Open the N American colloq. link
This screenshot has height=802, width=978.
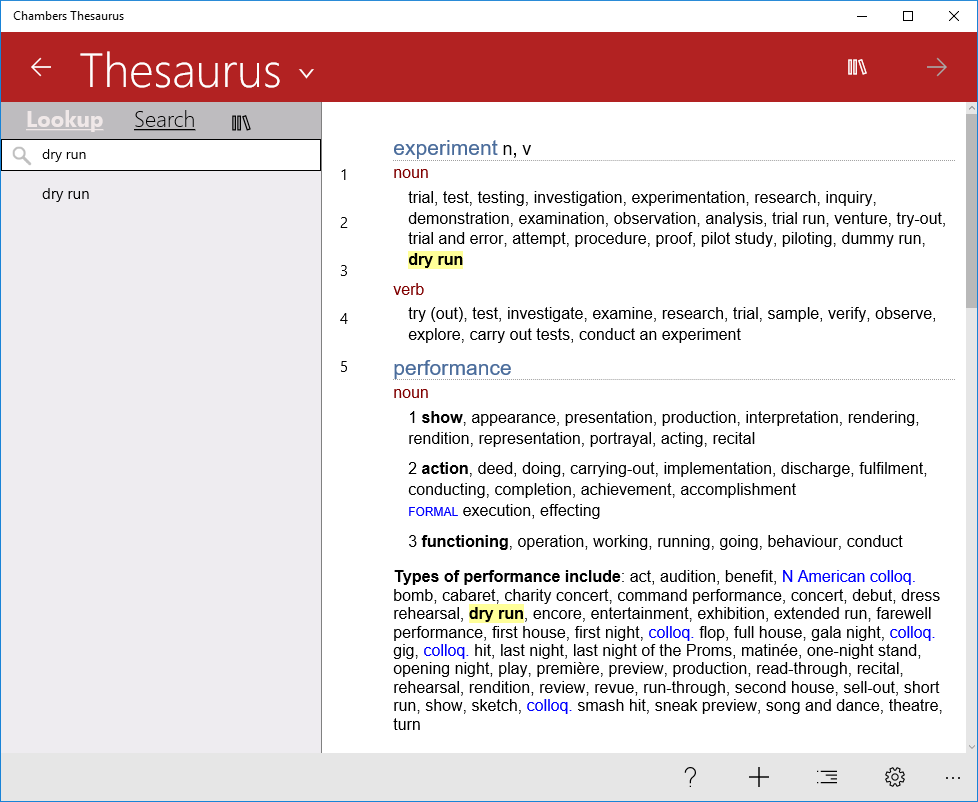click(x=848, y=576)
